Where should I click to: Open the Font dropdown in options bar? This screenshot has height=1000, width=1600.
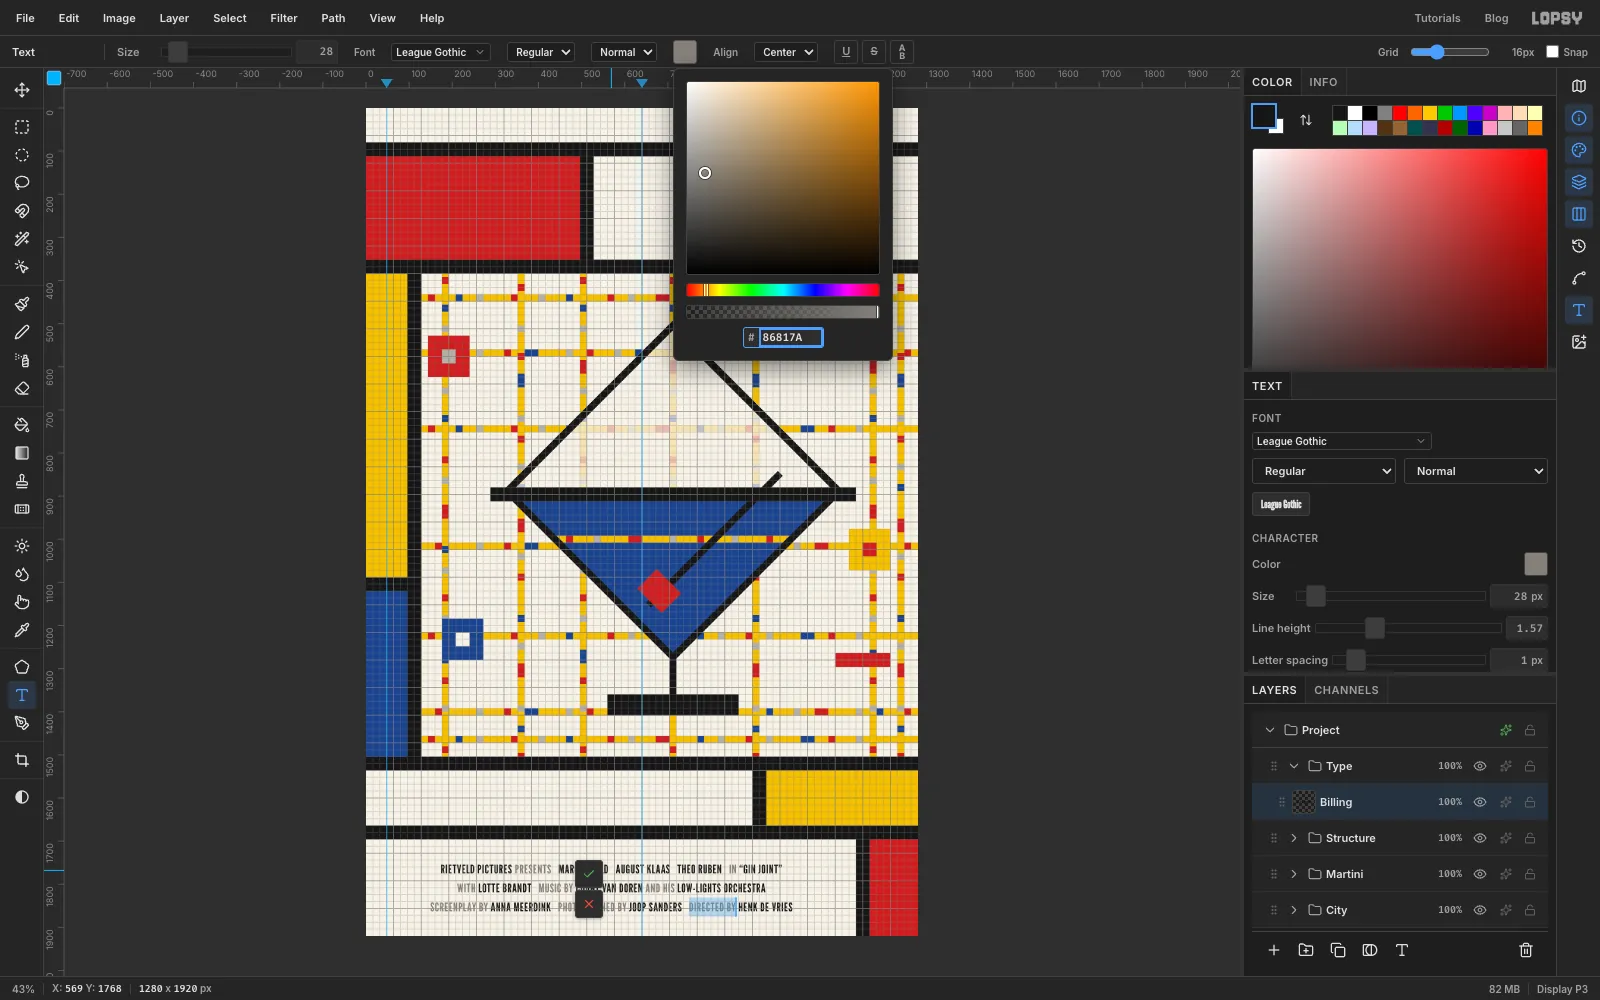click(x=440, y=52)
